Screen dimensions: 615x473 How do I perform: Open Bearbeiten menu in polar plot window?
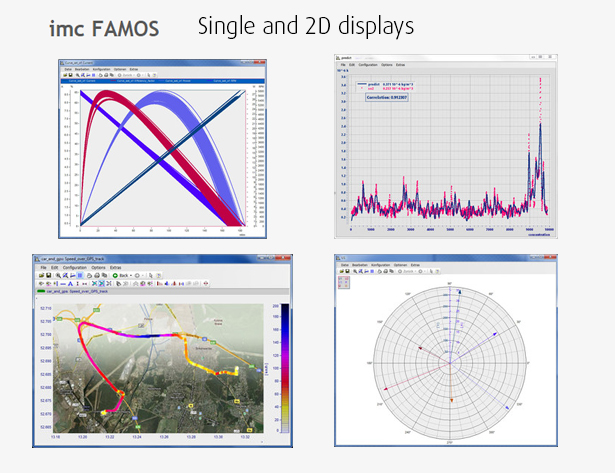(x=360, y=265)
